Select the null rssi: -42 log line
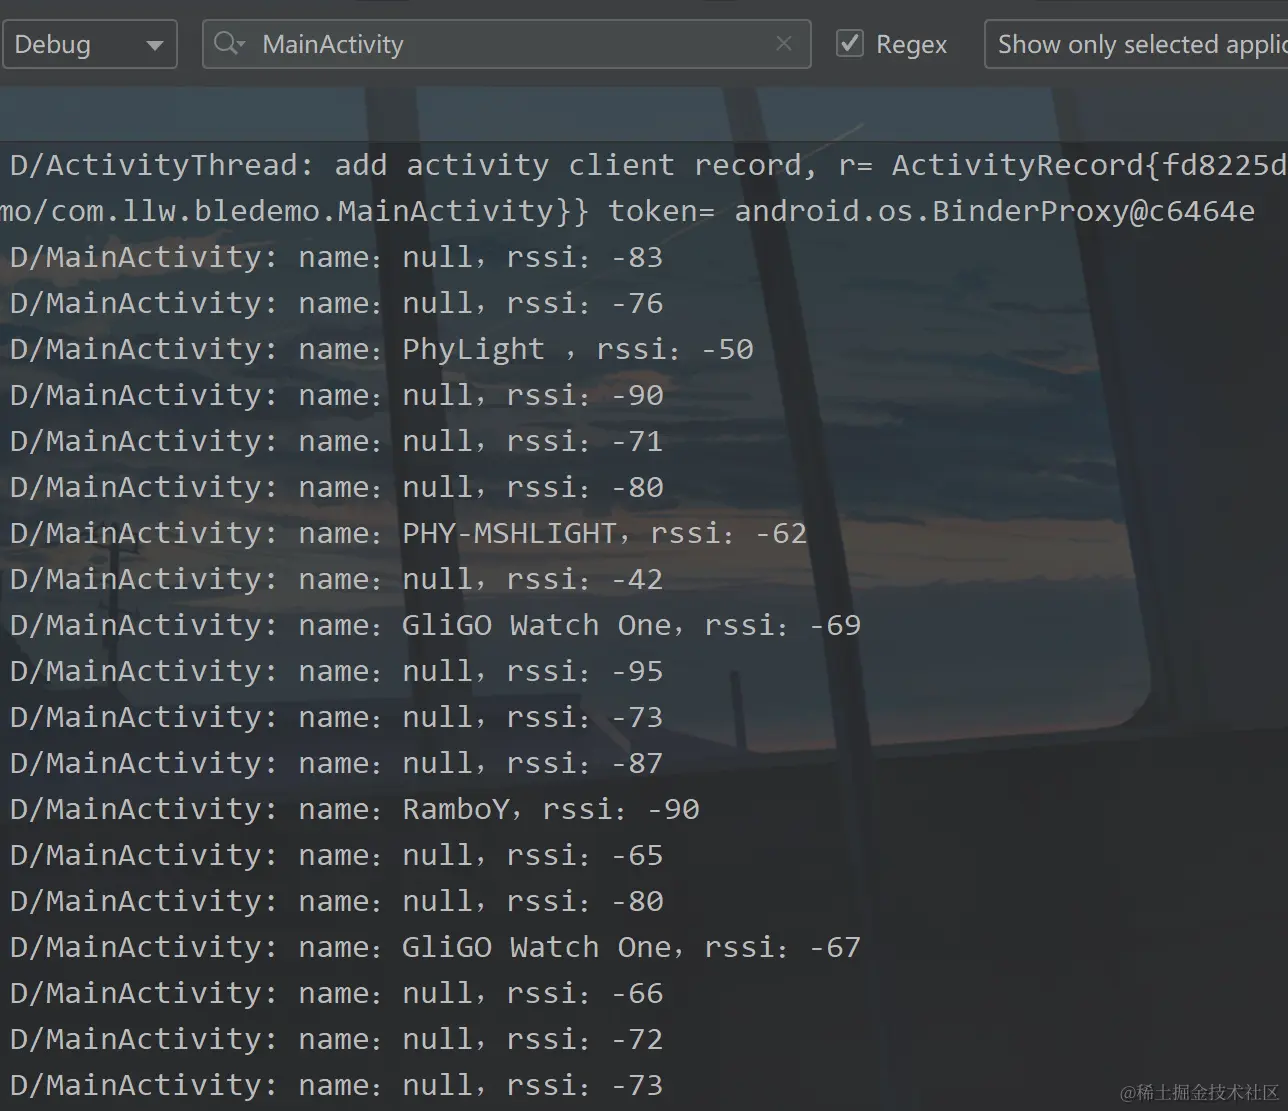The height and width of the screenshot is (1111, 1288). 336,579
